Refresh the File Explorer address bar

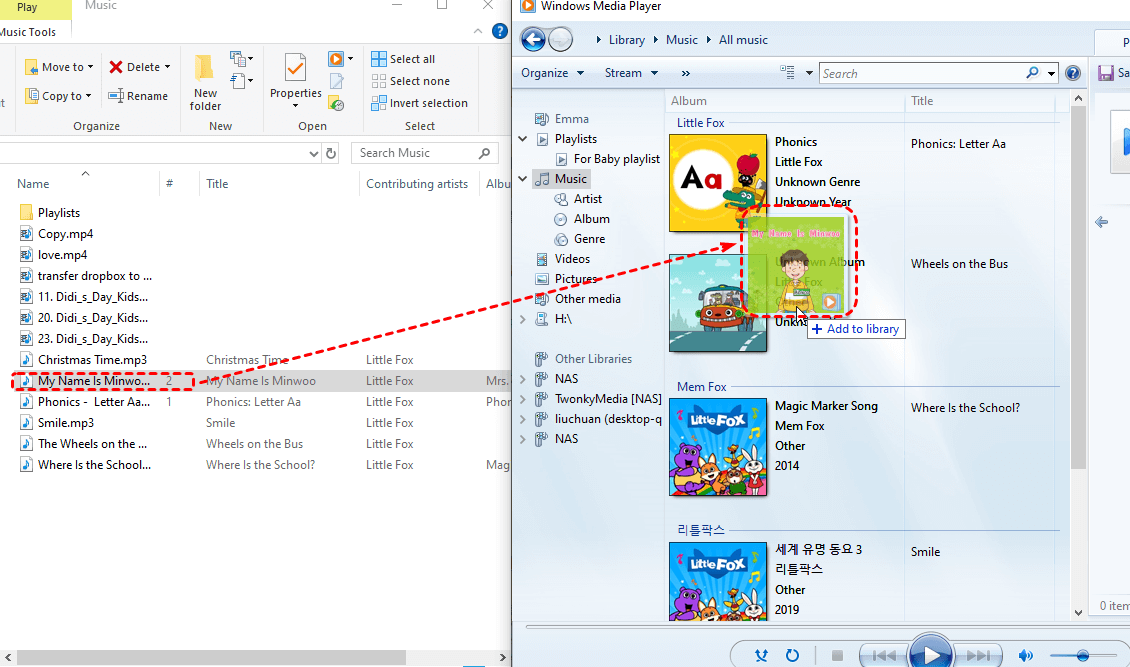click(331, 153)
